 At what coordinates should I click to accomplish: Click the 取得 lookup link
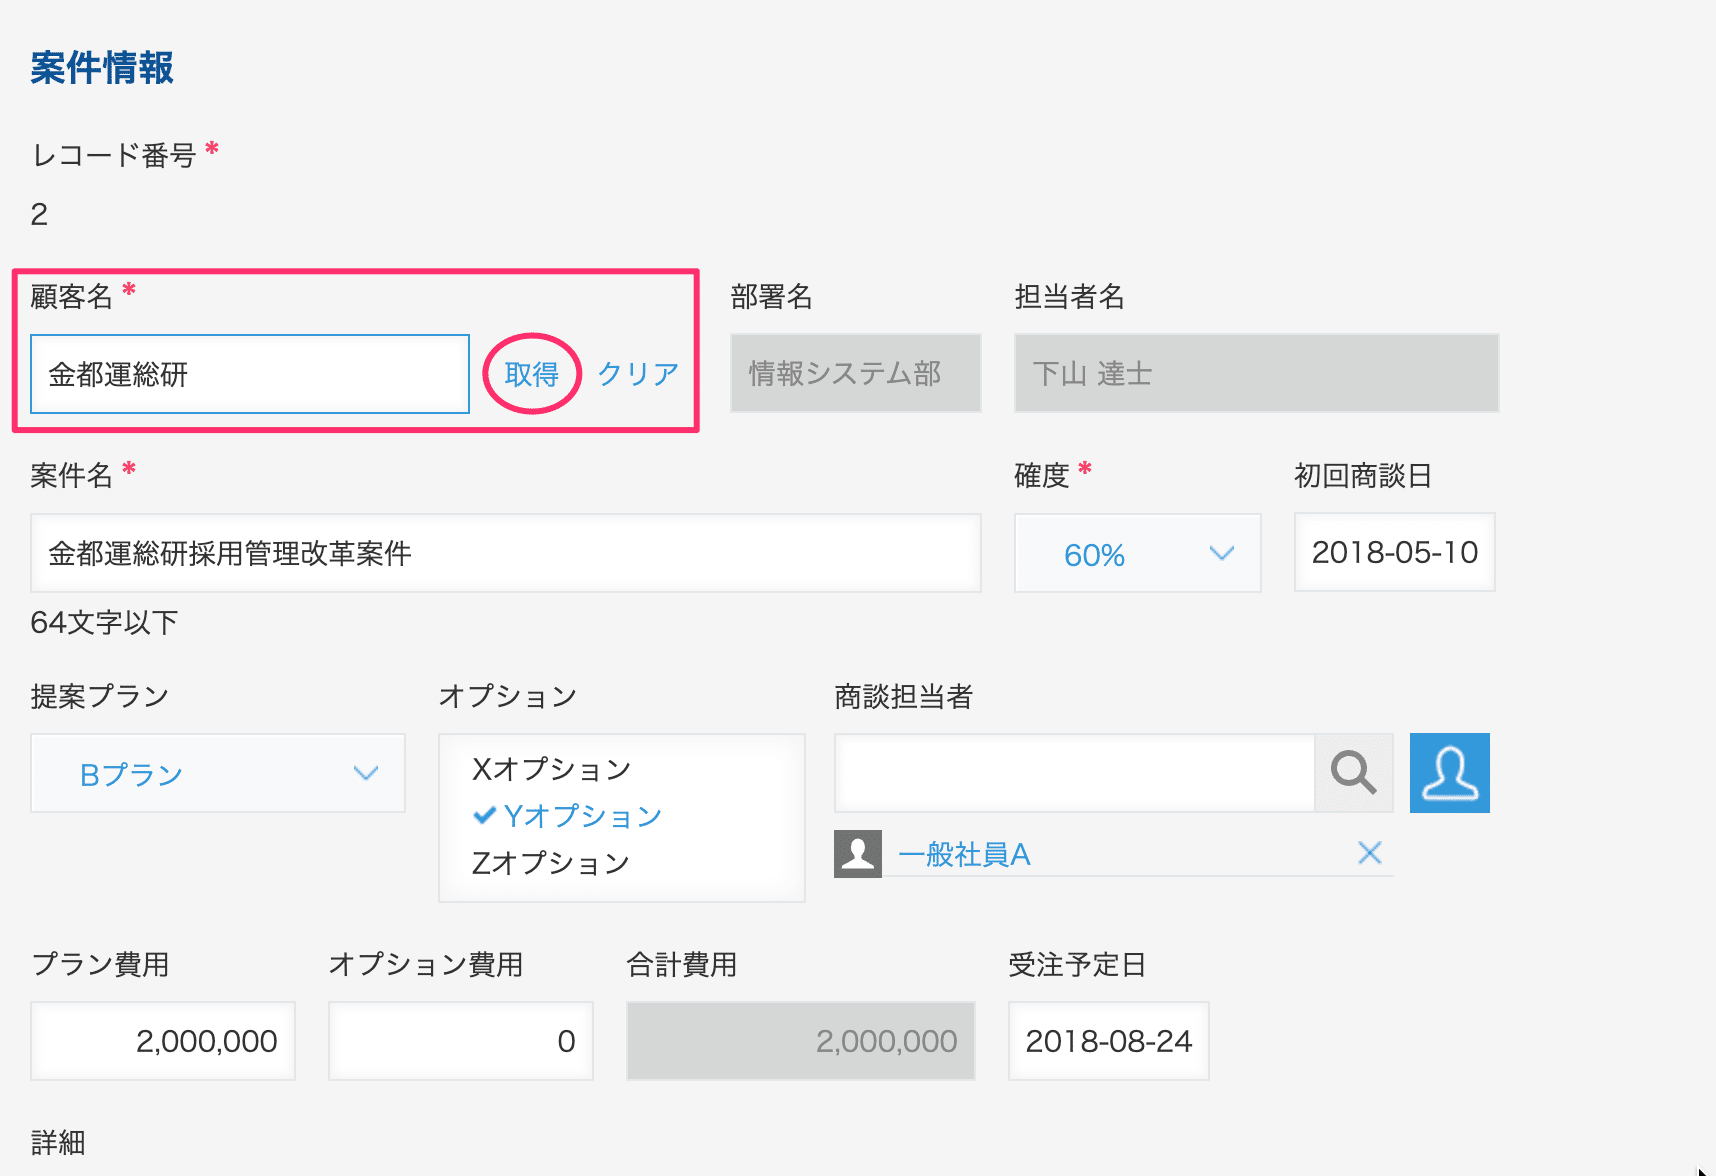531,374
